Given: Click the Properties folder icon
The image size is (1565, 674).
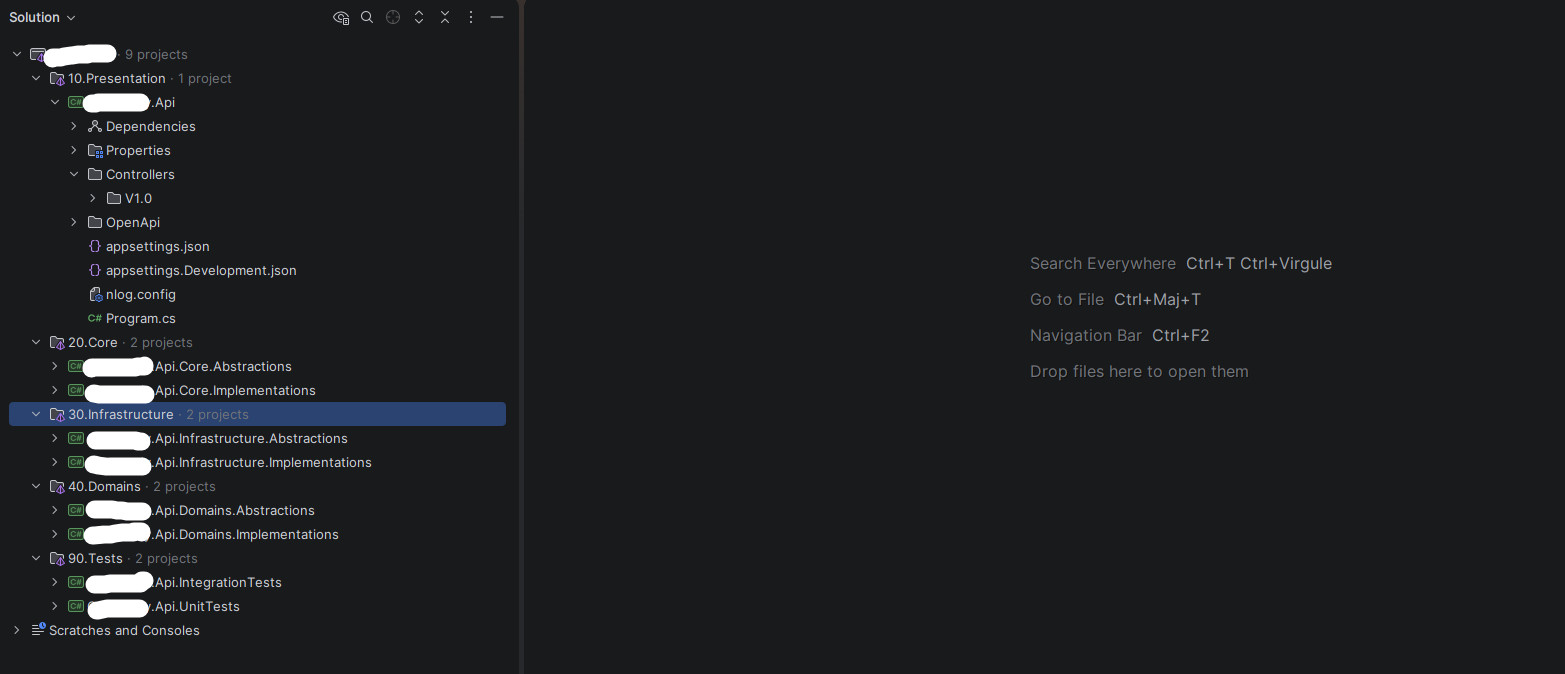Looking at the screenshot, I should pyautogui.click(x=95, y=150).
